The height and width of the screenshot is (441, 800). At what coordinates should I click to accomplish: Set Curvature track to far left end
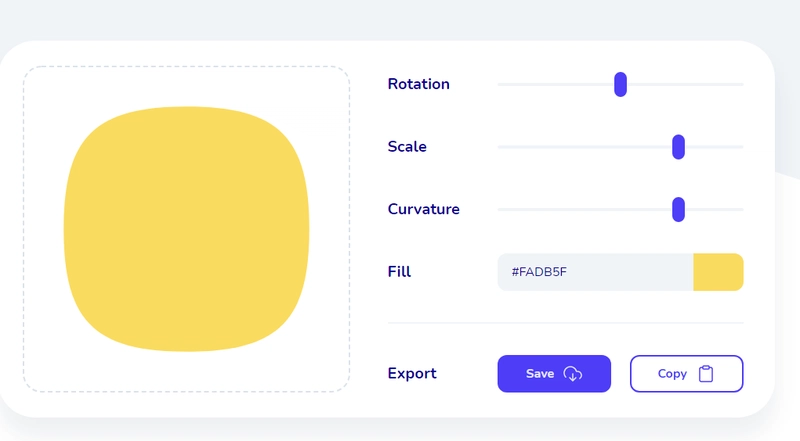[x=499, y=209]
